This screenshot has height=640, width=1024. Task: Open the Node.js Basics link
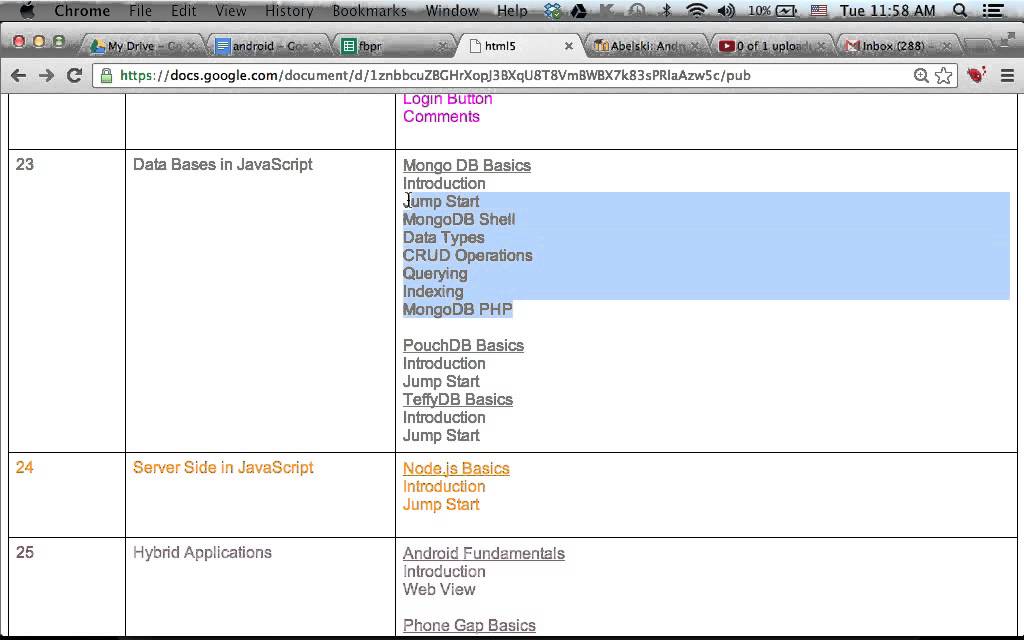(456, 469)
